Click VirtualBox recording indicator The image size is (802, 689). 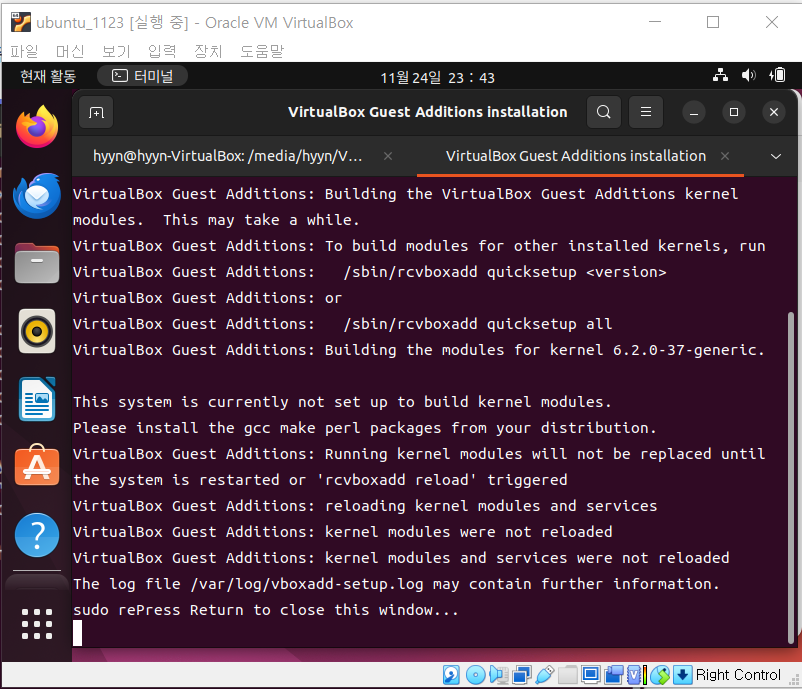pyautogui.click(x=614, y=675)
